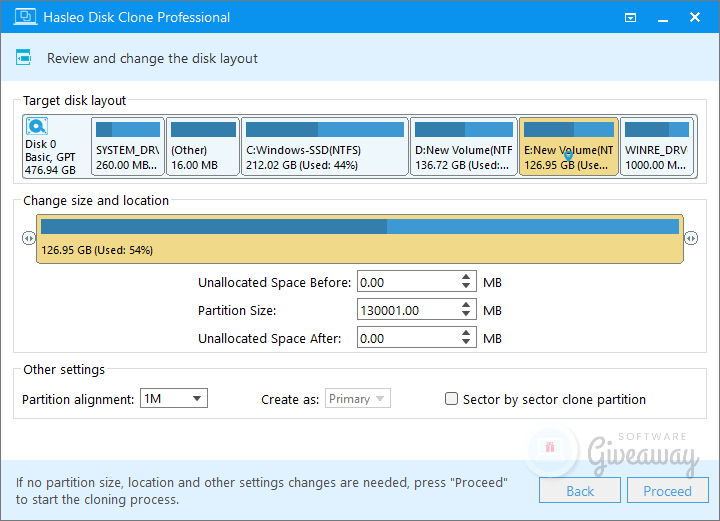
Task: Decrease the Partition Size value
Action: [x=466, y=314]
